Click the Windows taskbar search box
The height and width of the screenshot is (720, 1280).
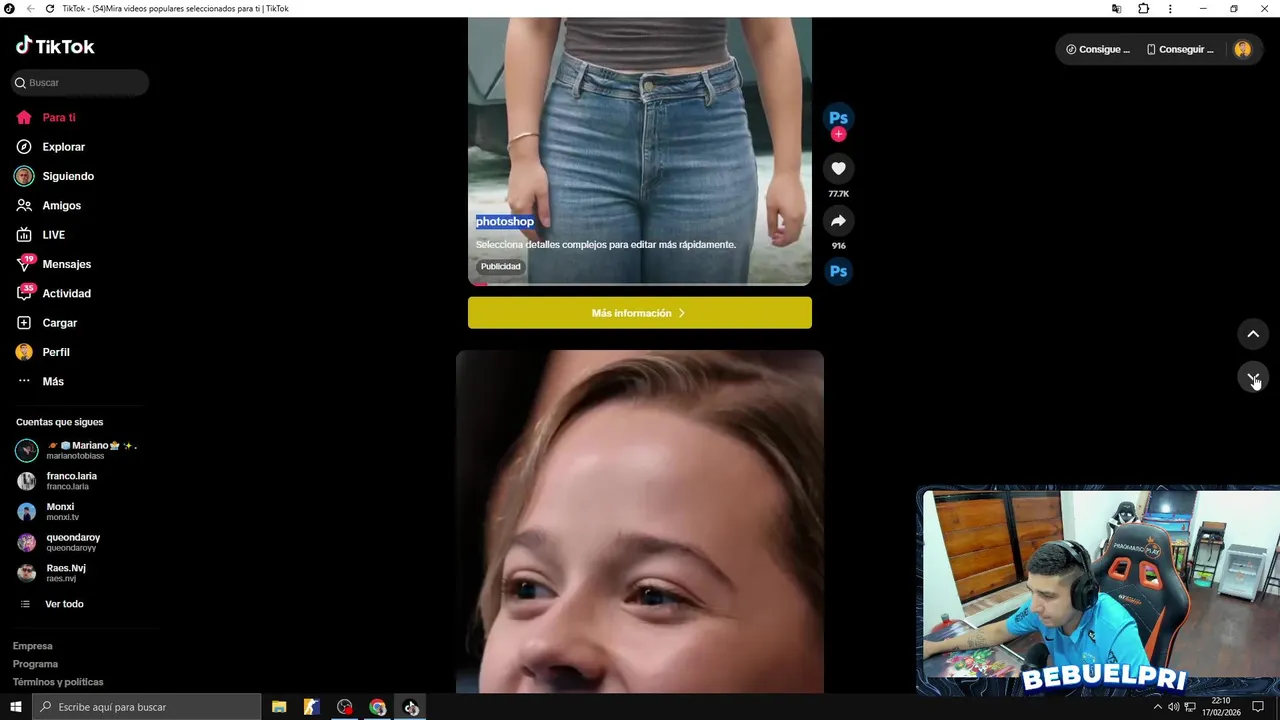pos(147,707)
